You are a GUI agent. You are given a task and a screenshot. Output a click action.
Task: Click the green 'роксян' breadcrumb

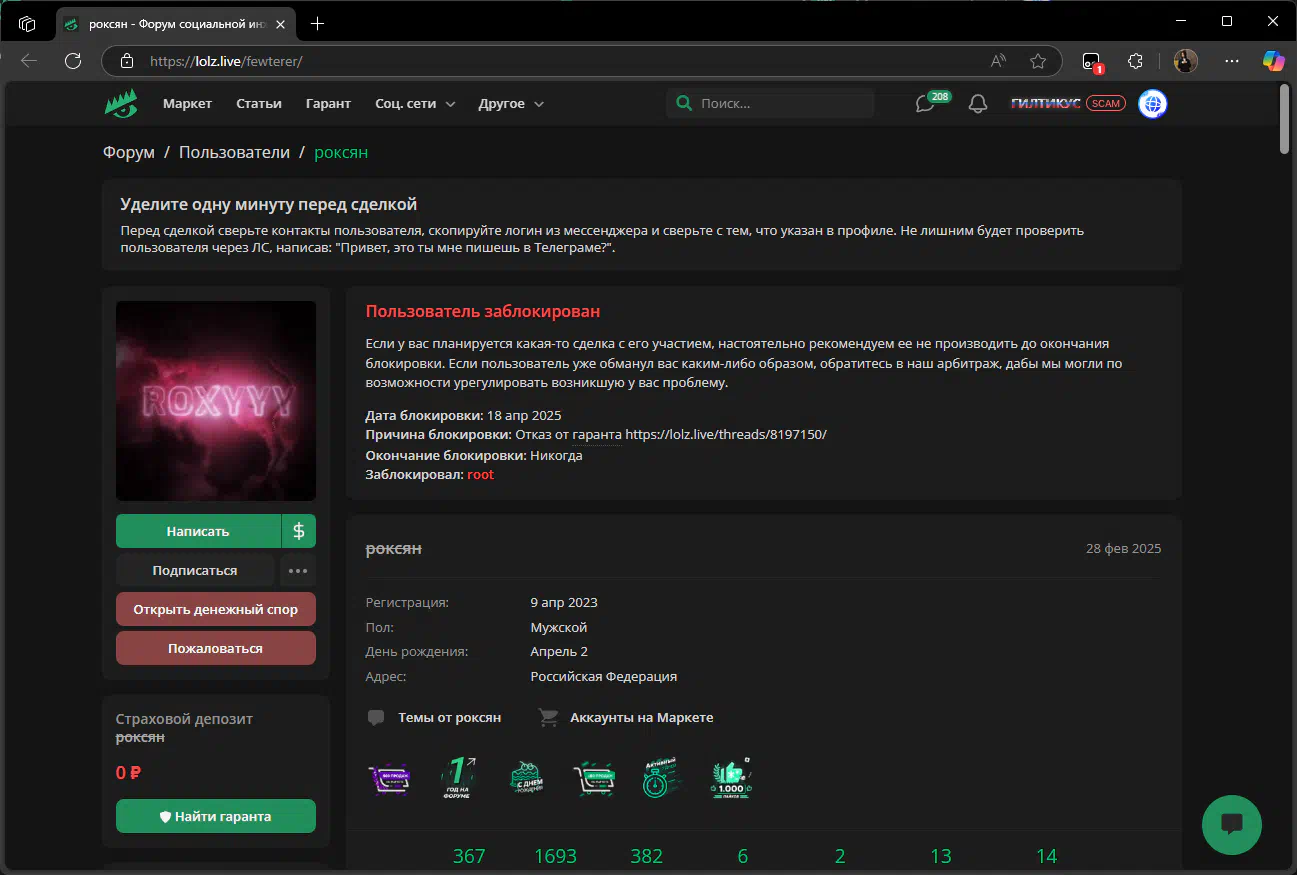pos(341,153)
